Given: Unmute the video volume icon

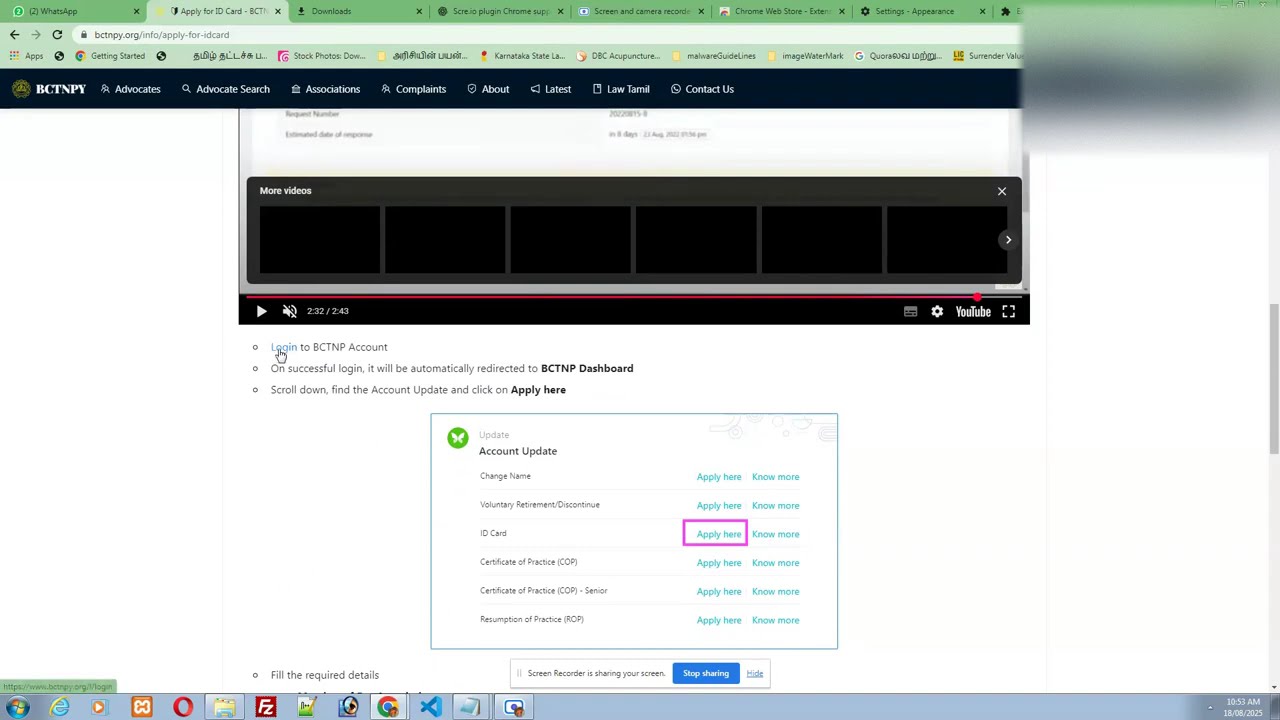Looking at the screenshot, I should tap(289, 311).
